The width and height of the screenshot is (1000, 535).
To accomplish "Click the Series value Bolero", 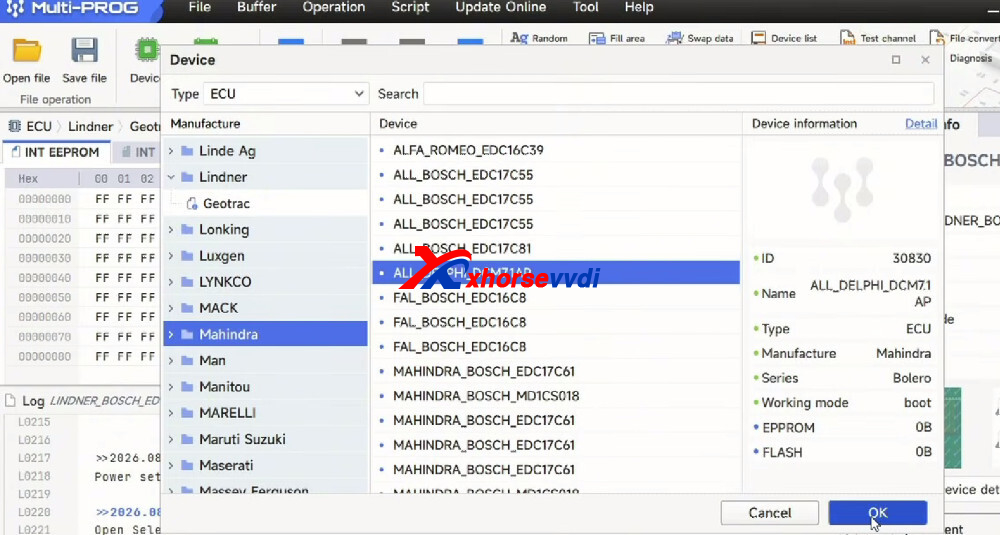I will (x=912, y=378).
